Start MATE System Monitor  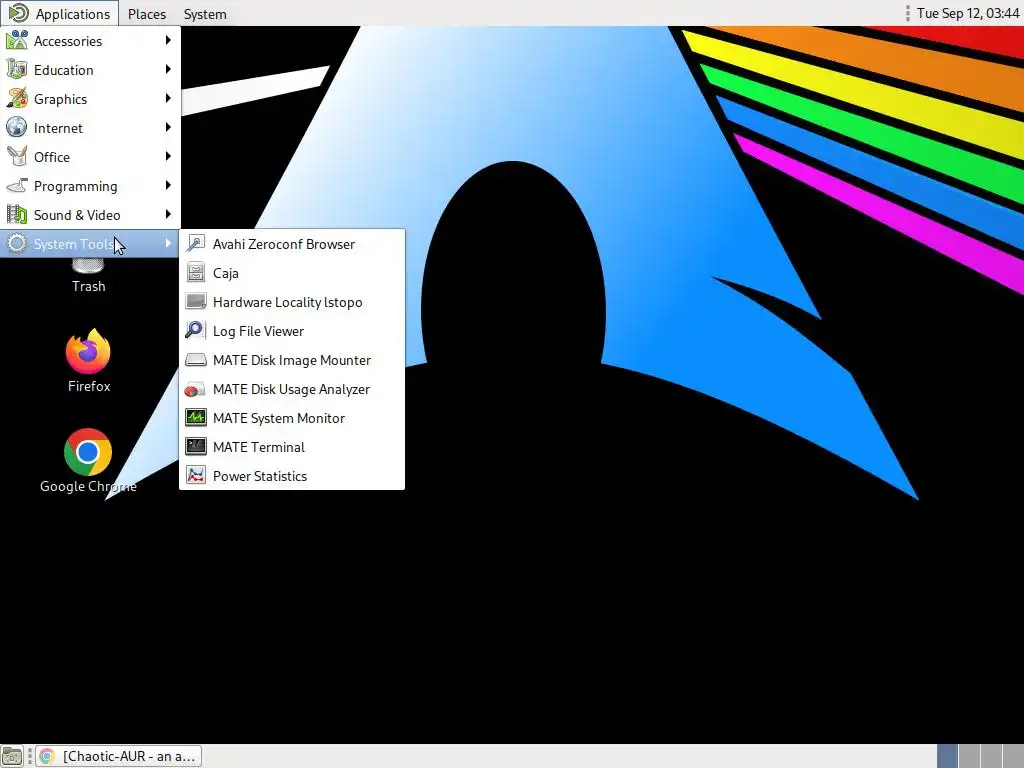[292, 418]
